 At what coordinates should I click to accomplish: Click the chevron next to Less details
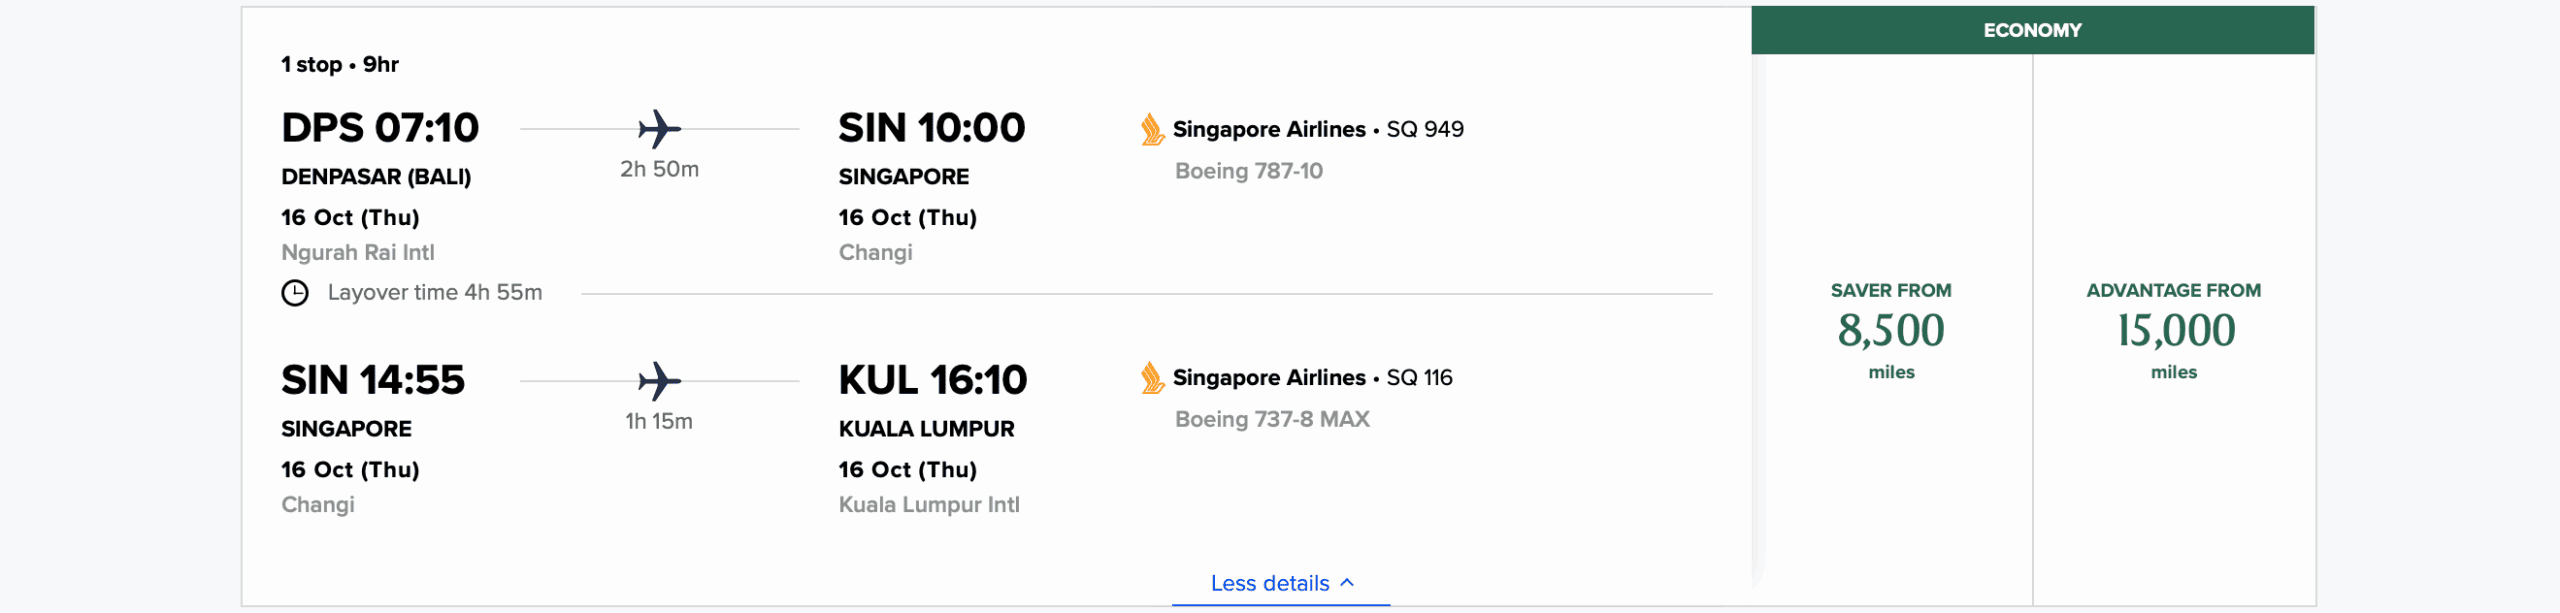pyautogui.click(x=1347, y=582)
